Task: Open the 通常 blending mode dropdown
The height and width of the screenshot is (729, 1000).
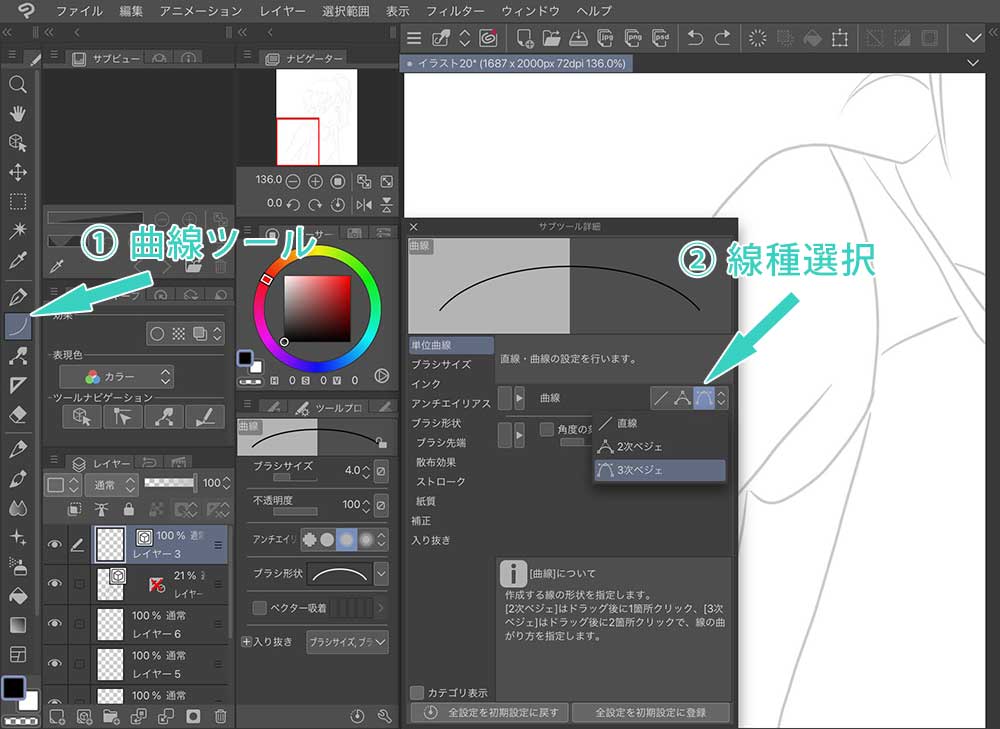Action: [110, 483]
